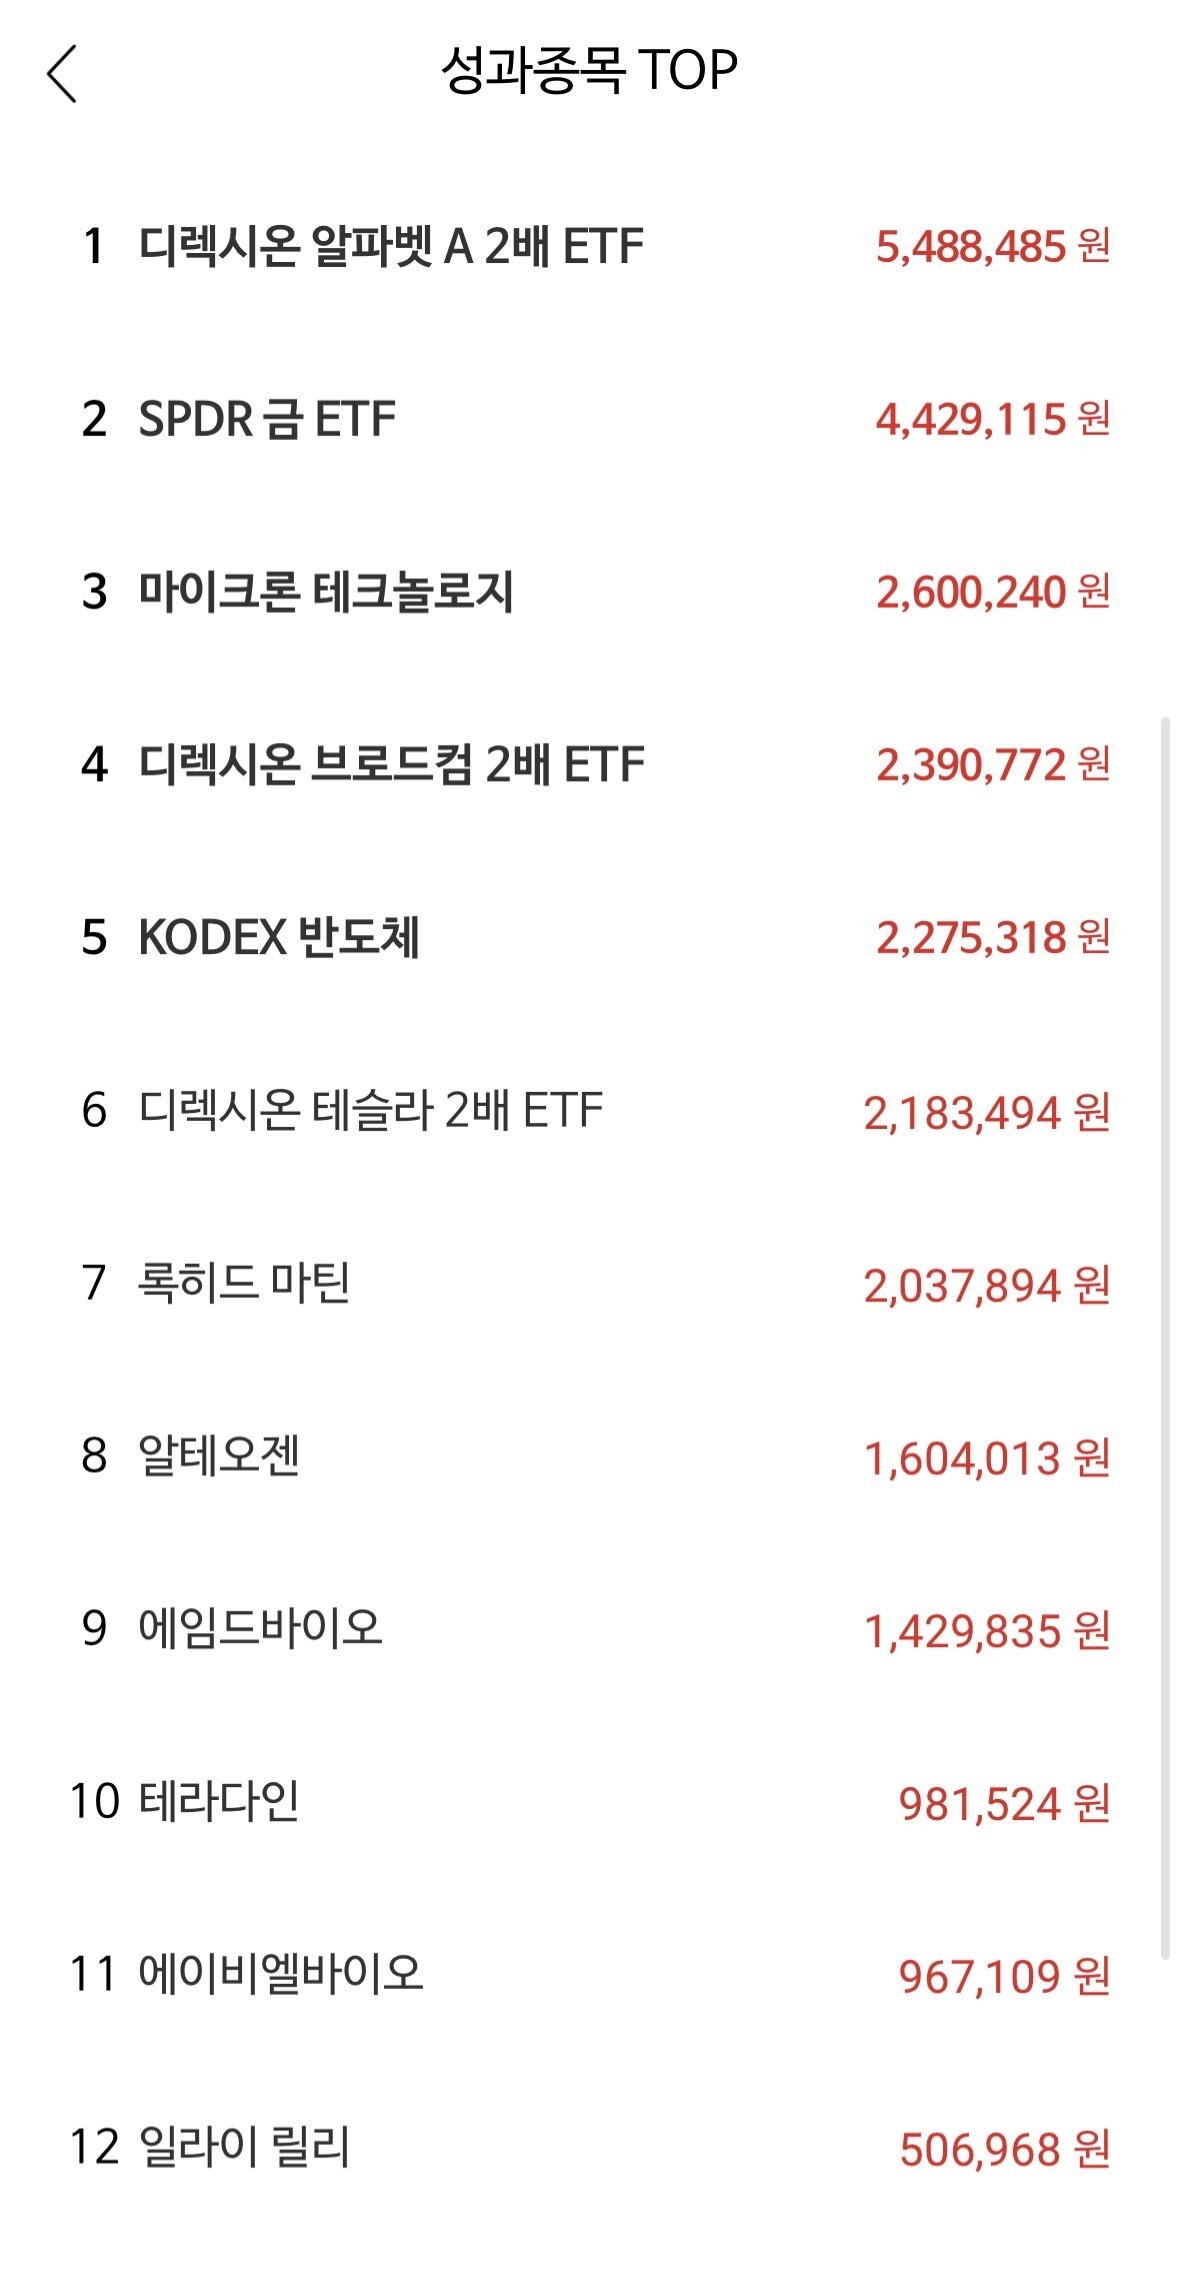Click the 성과종목 TOP page title
1179x2277 pixels.
click(589, 72)
